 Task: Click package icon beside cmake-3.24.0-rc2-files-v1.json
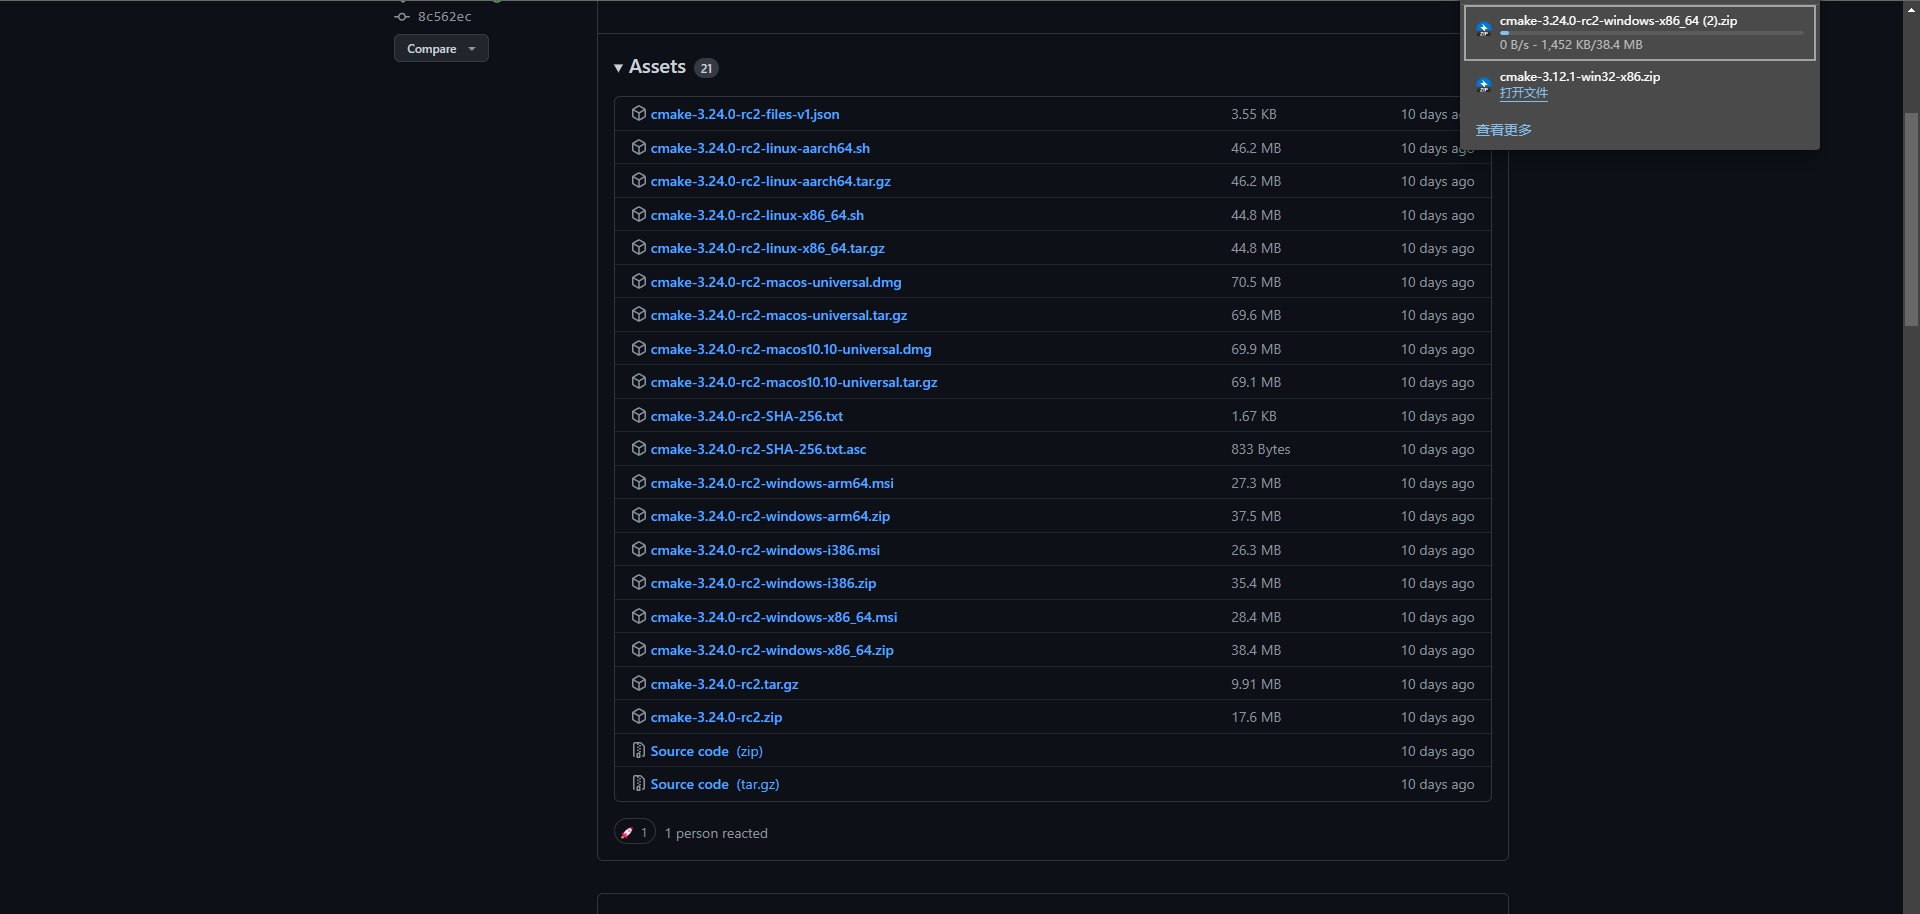[x=639, y=114]
